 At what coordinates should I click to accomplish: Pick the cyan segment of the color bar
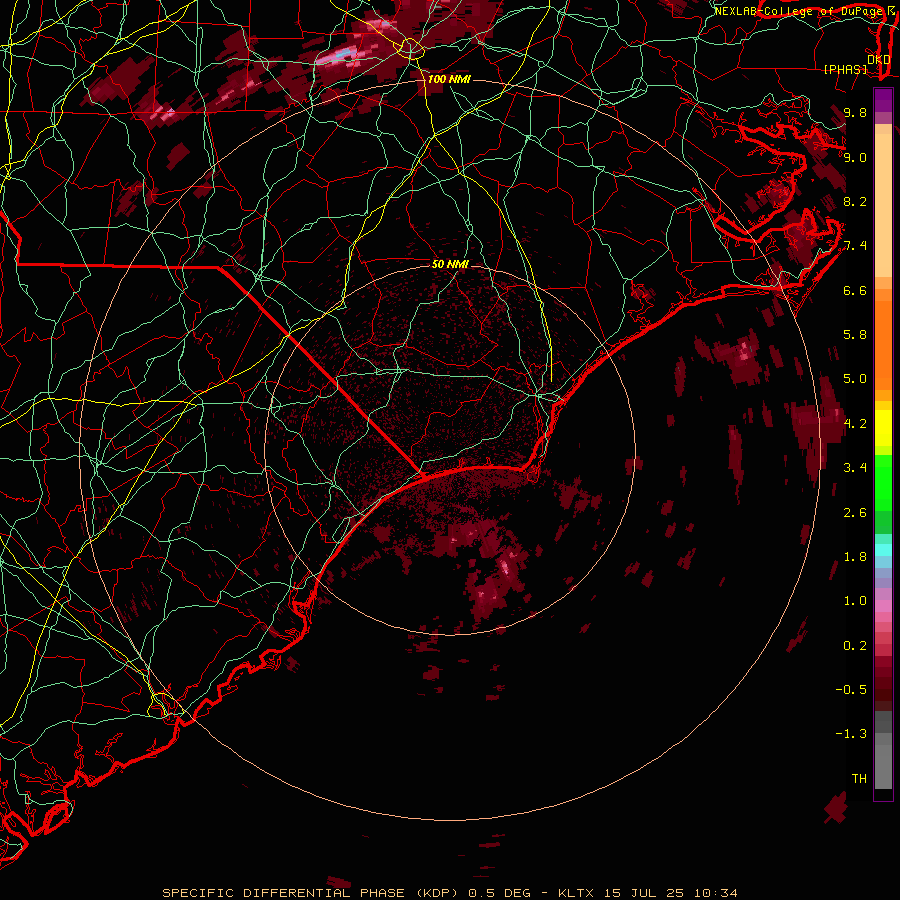pyautogui.click(x=883, y=550)
